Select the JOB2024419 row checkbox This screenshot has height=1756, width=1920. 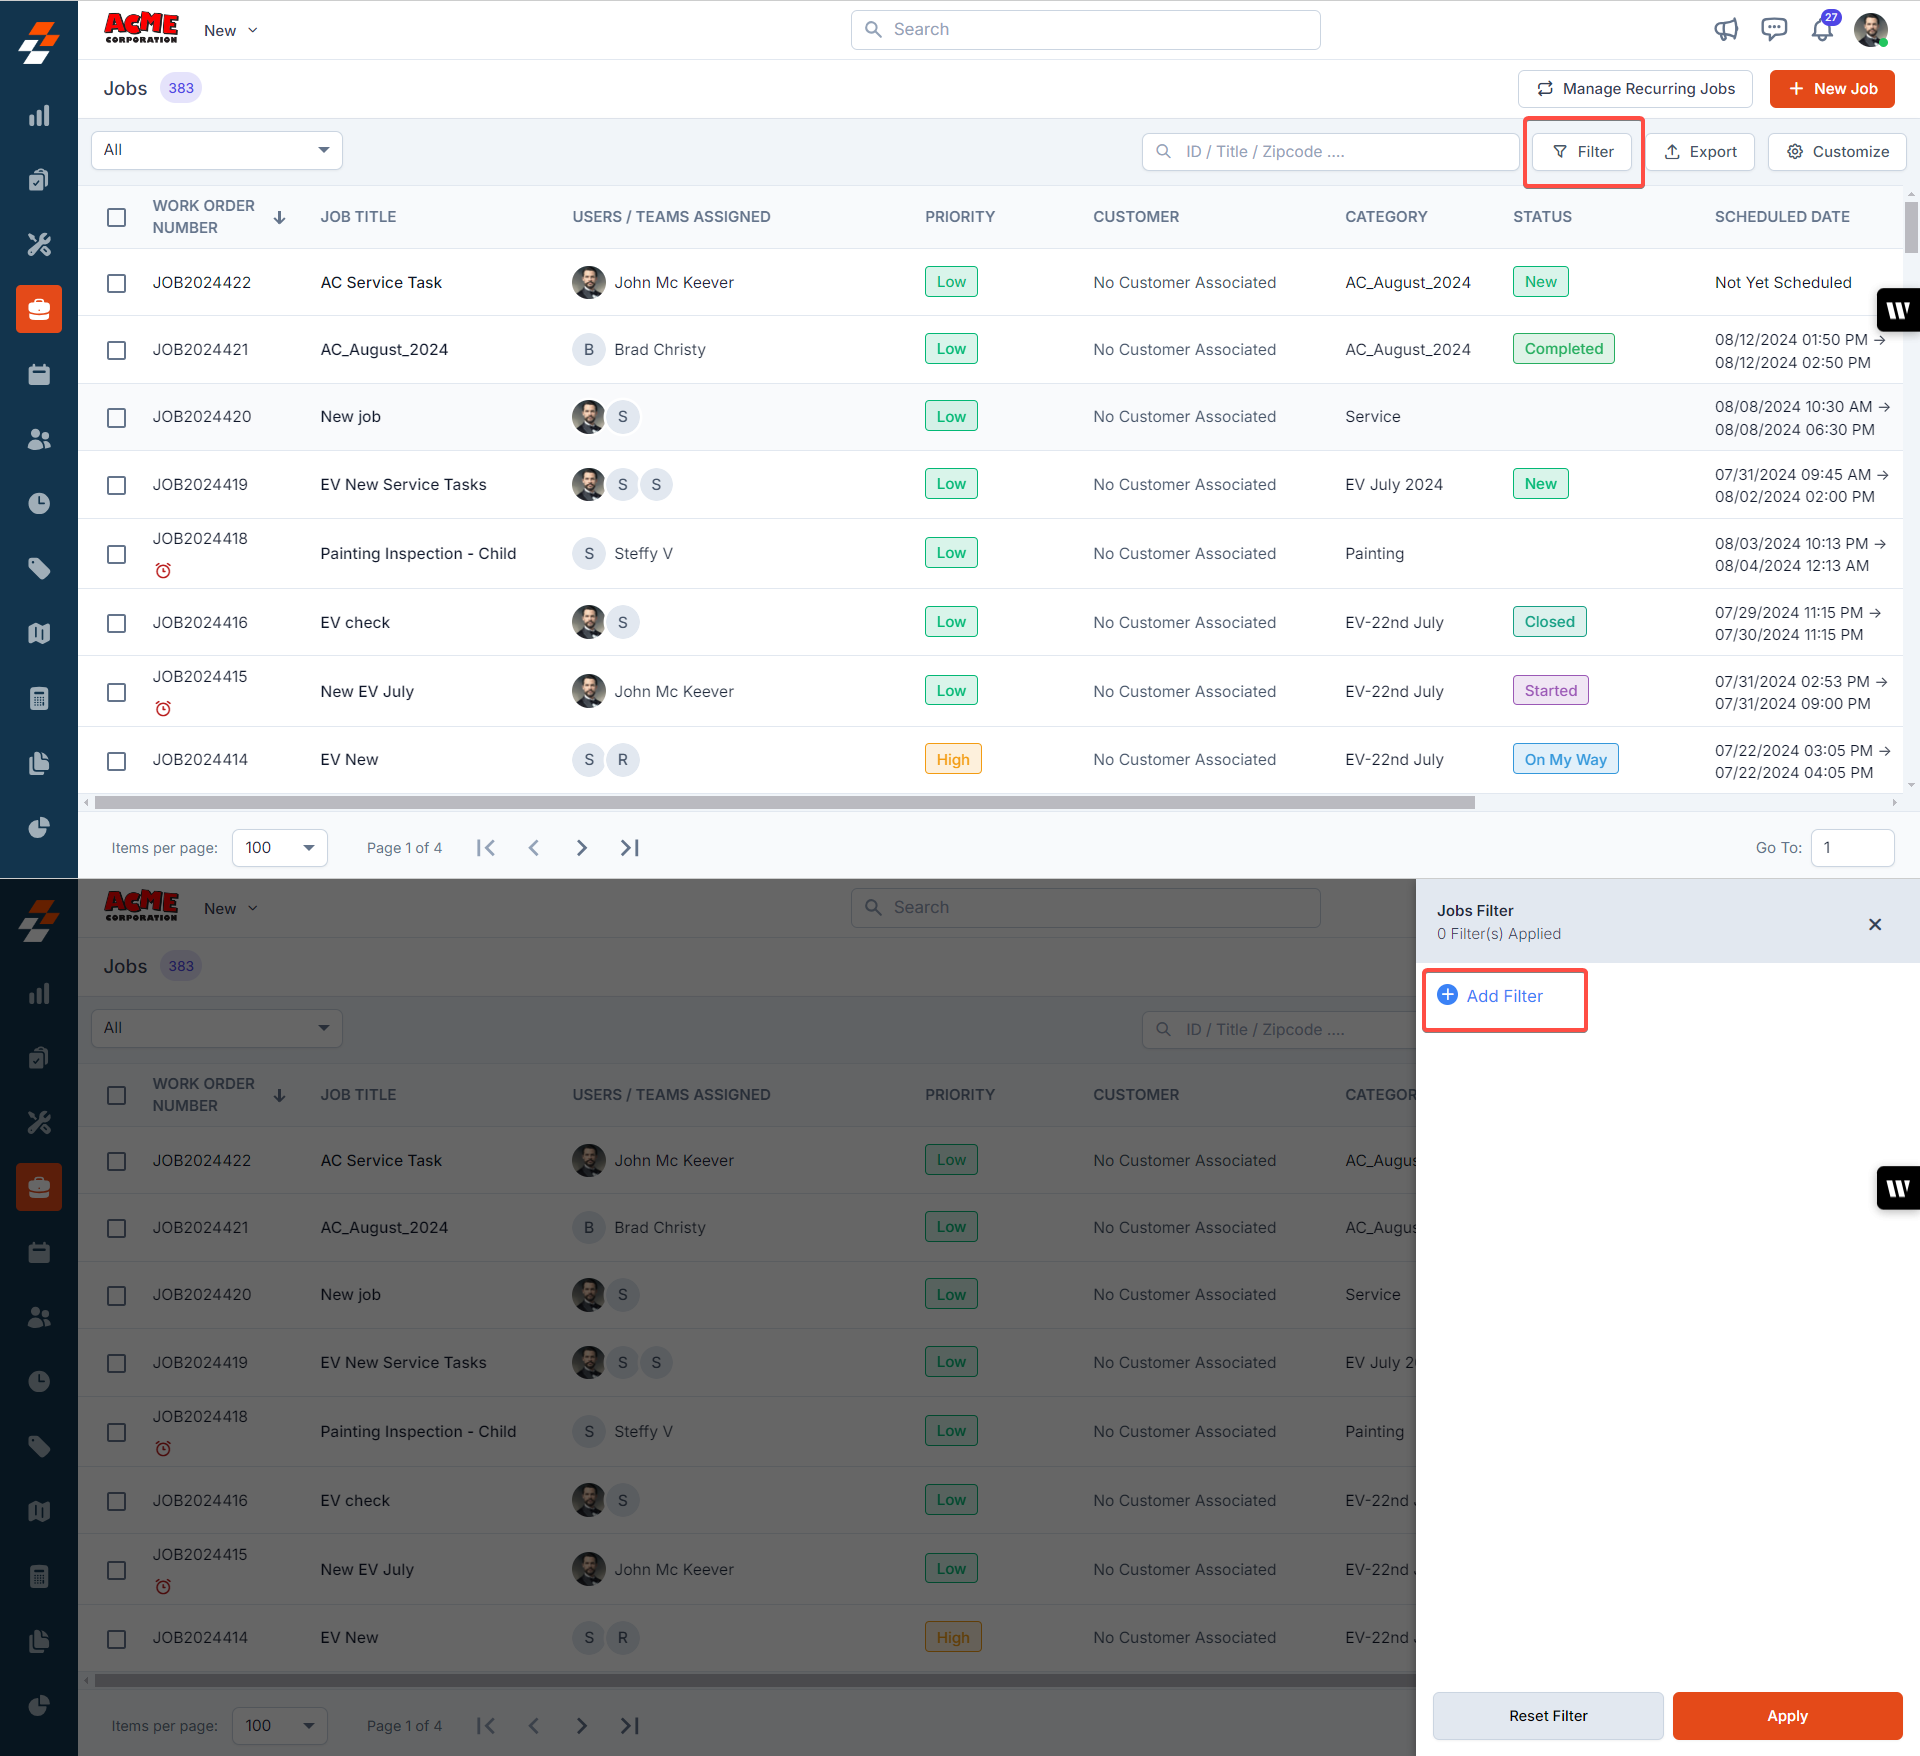117,485
